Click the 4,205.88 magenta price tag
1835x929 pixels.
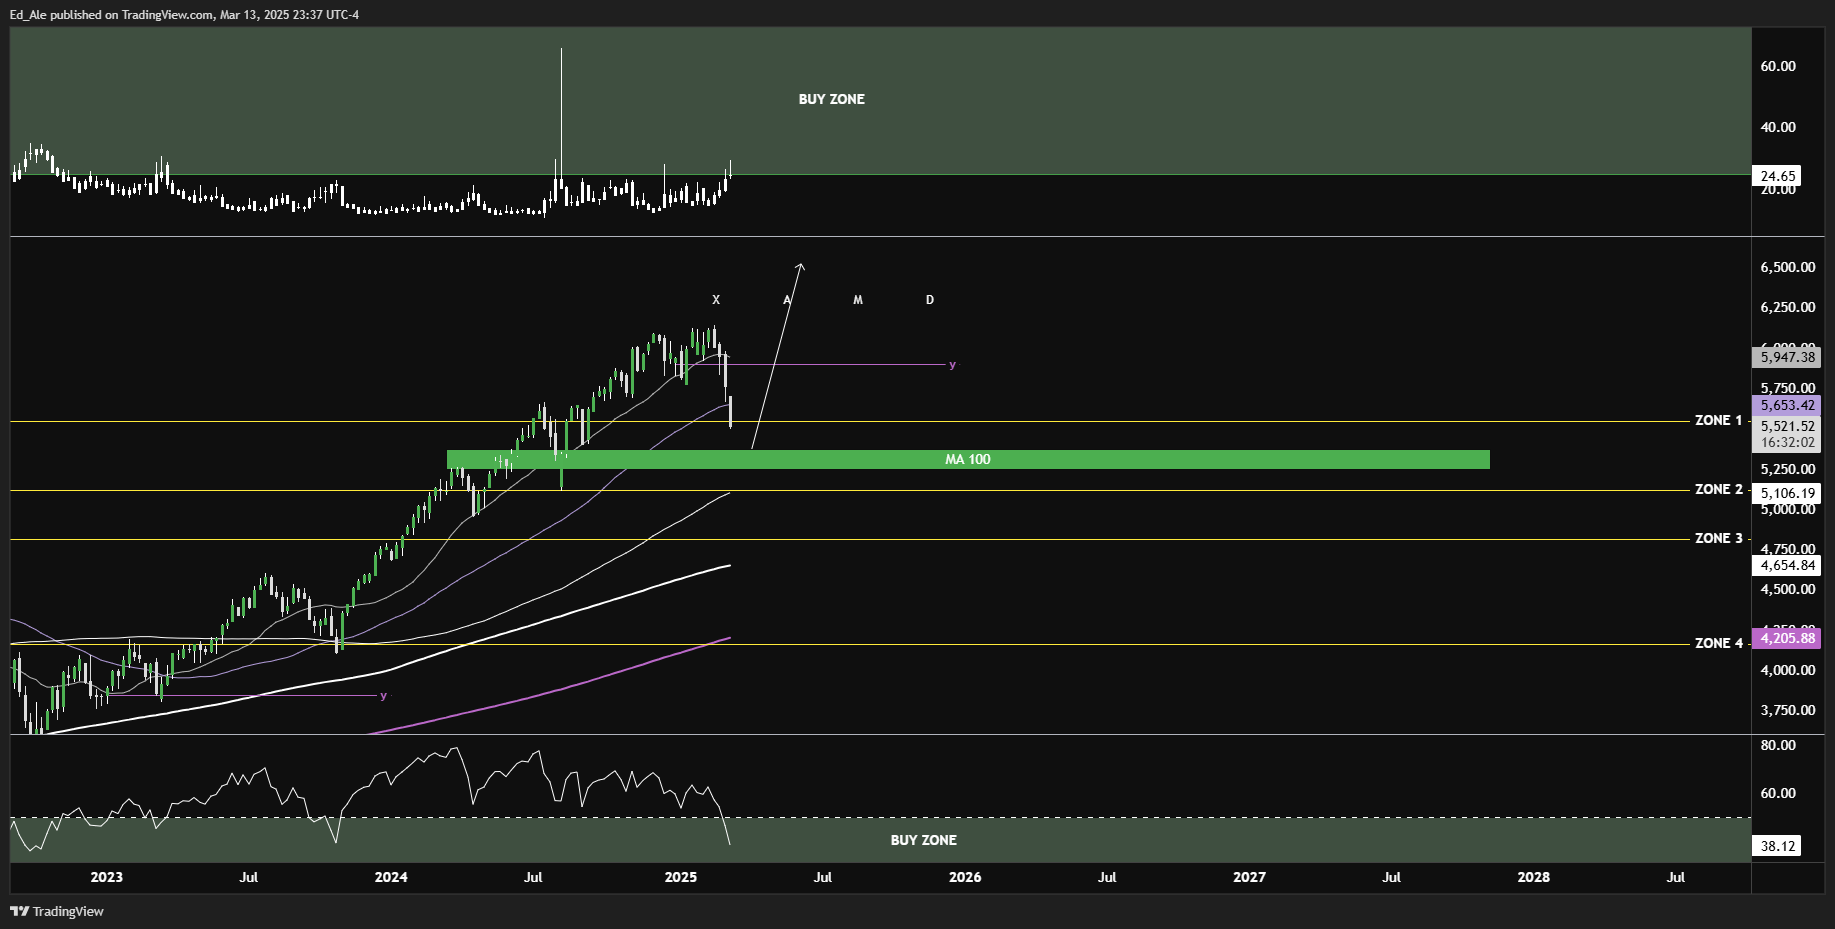[x=1787, y=638]
